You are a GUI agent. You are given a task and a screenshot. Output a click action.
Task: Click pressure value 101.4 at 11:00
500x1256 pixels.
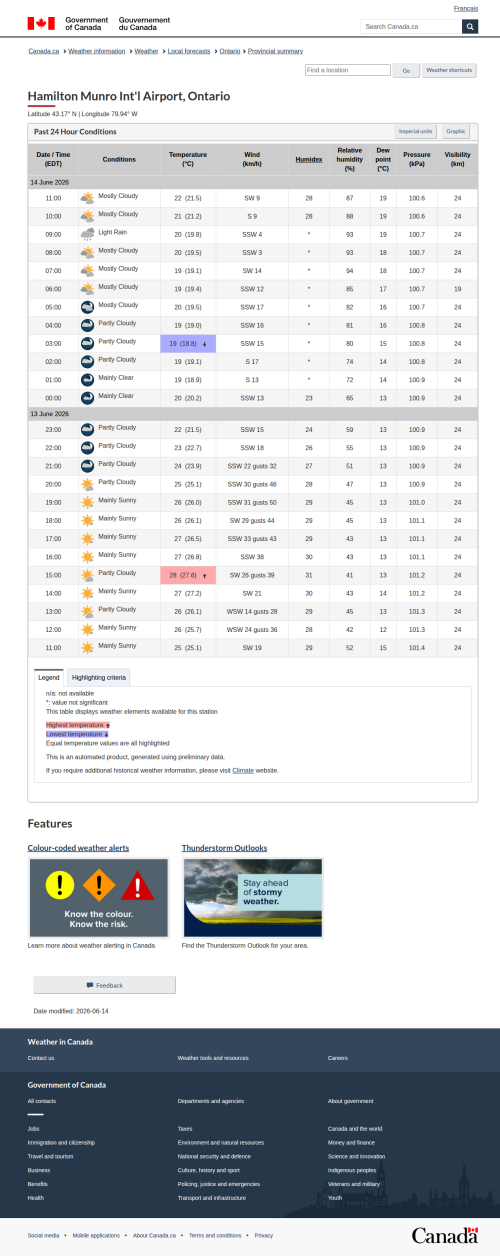pos(417,647)
